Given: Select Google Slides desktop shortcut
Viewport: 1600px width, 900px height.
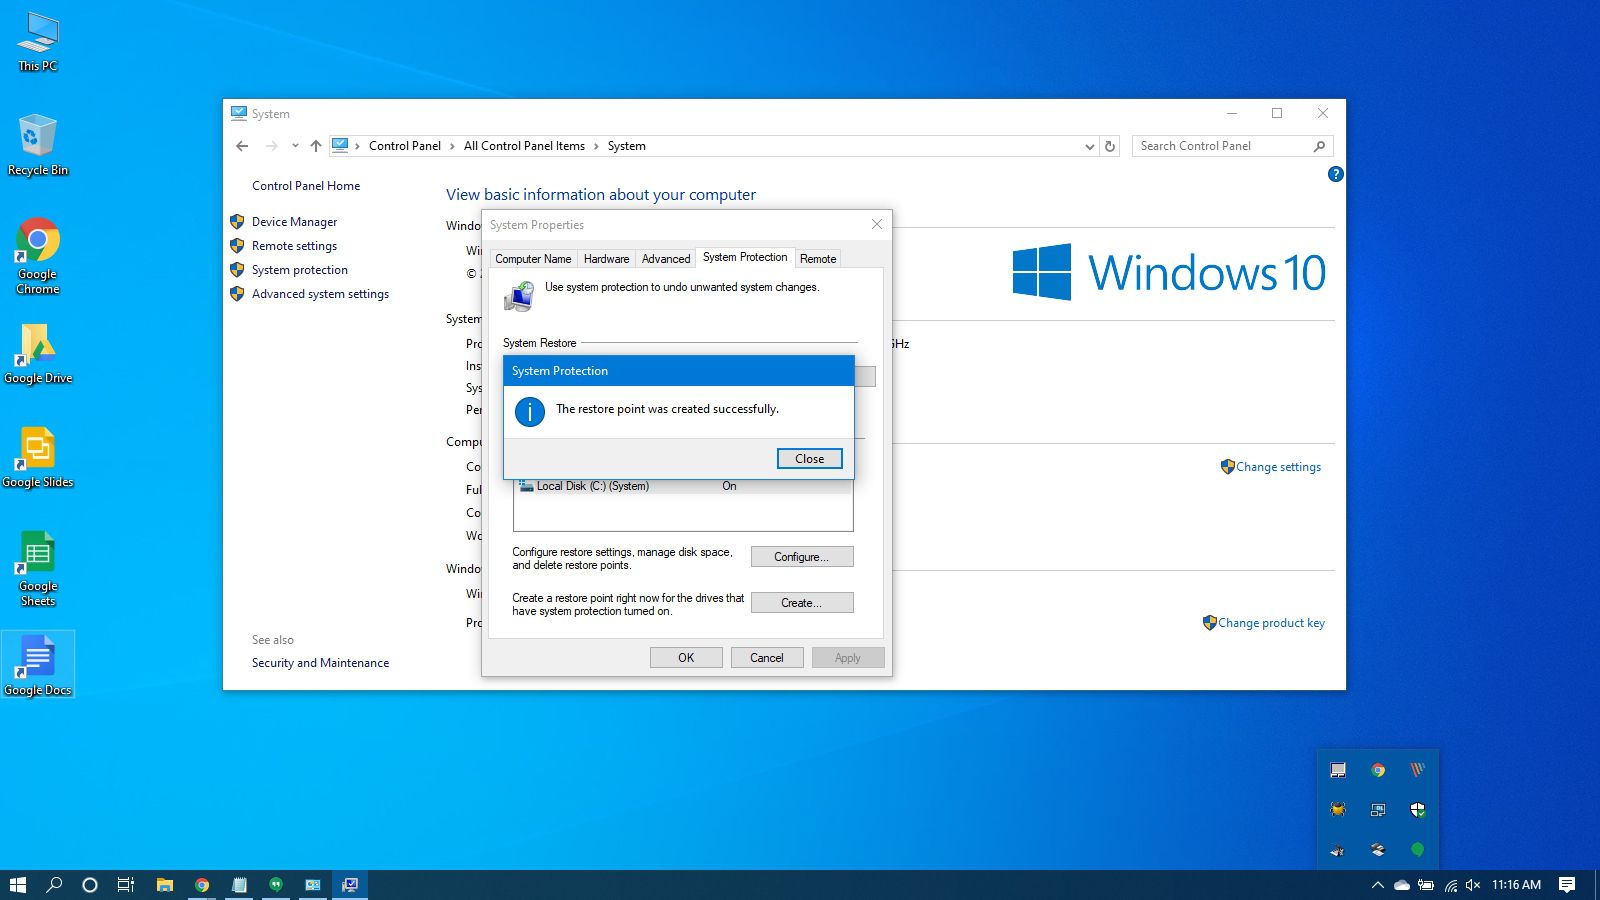Looking at the screenshot, I should (38, 457).
